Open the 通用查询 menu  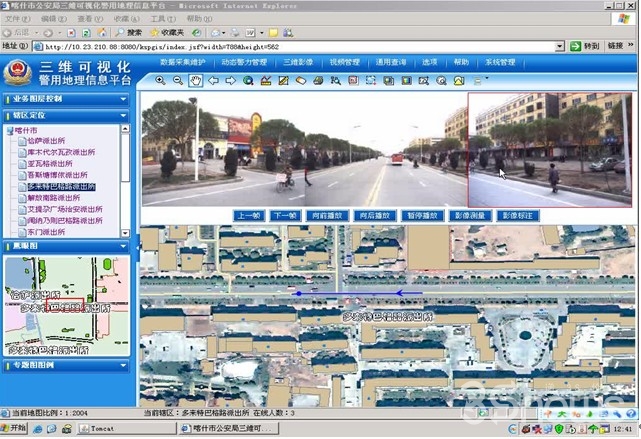(x=389, y=62)
